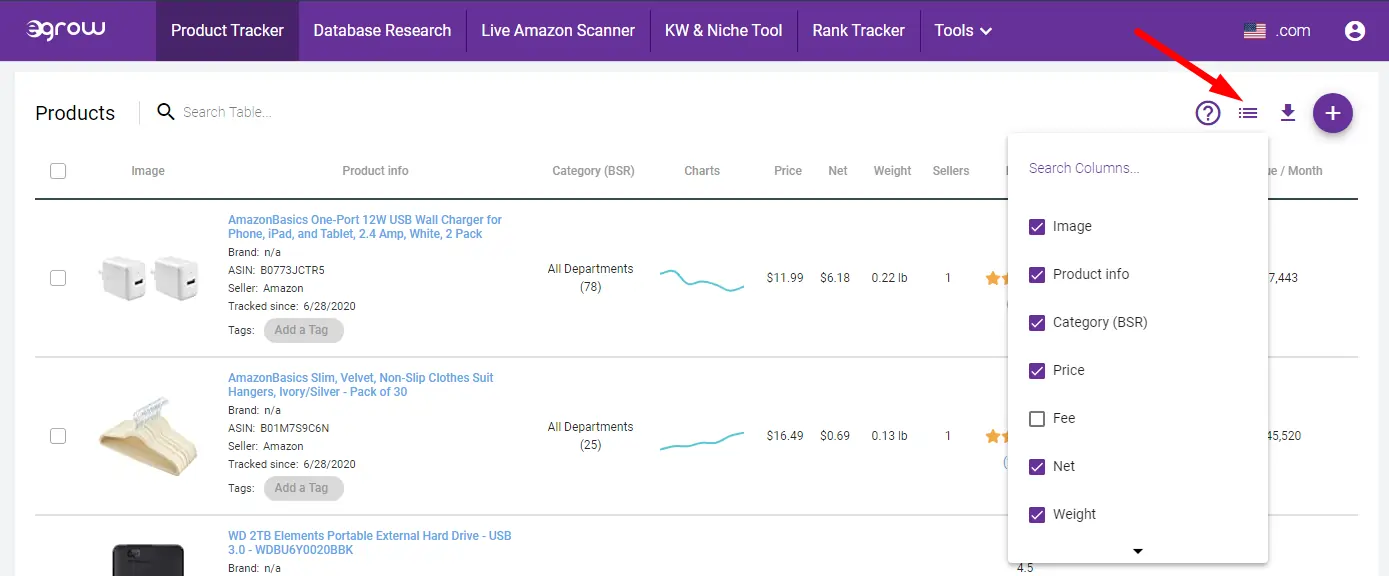Click the search magnifier beside Search Table

(165, 111)
